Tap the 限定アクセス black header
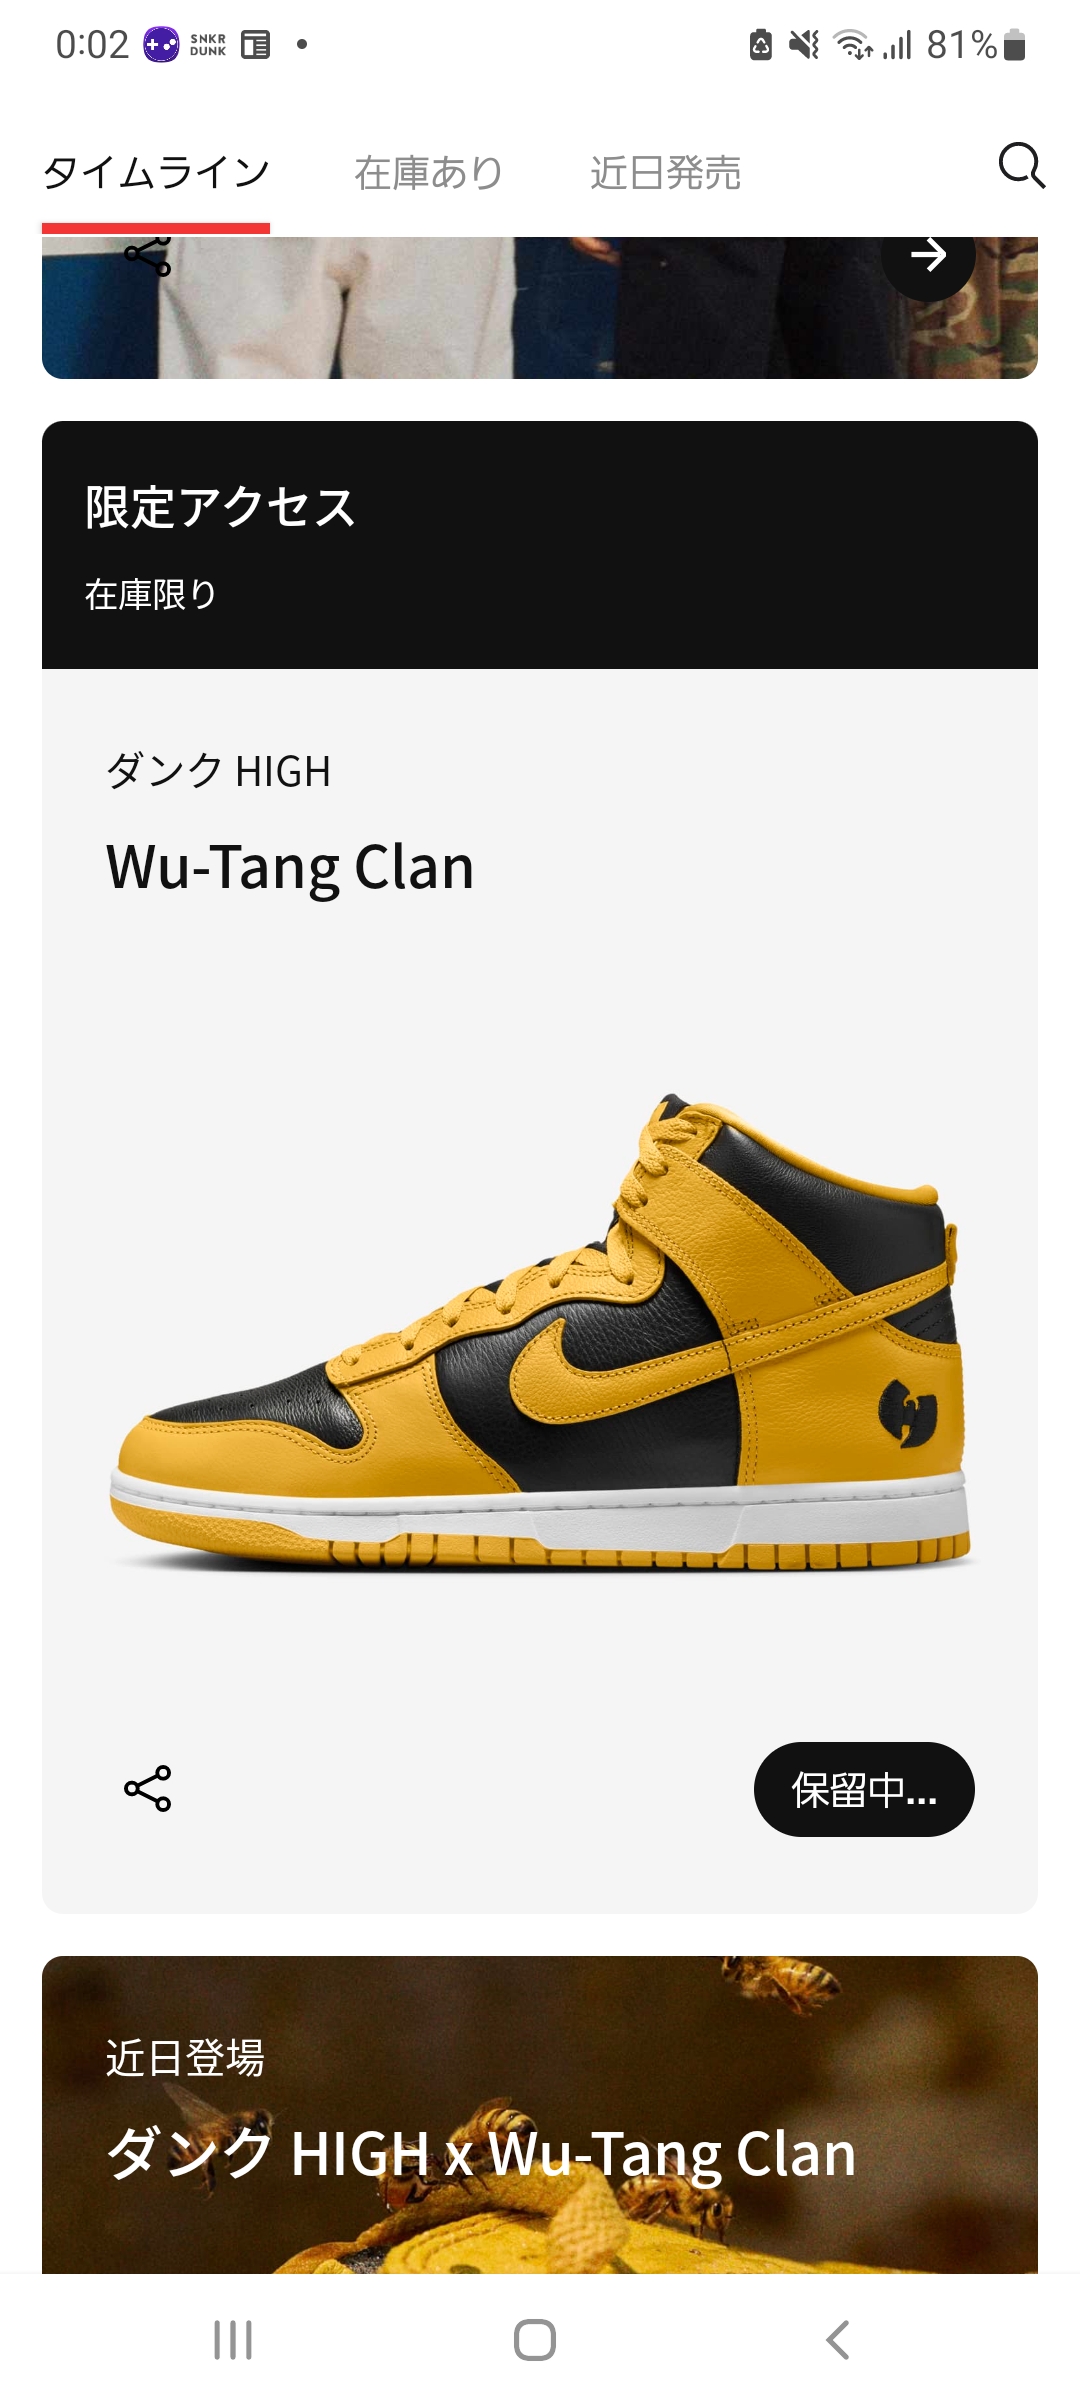Viewport: 1080px width, 2400px height. click(x=540, y=545)
